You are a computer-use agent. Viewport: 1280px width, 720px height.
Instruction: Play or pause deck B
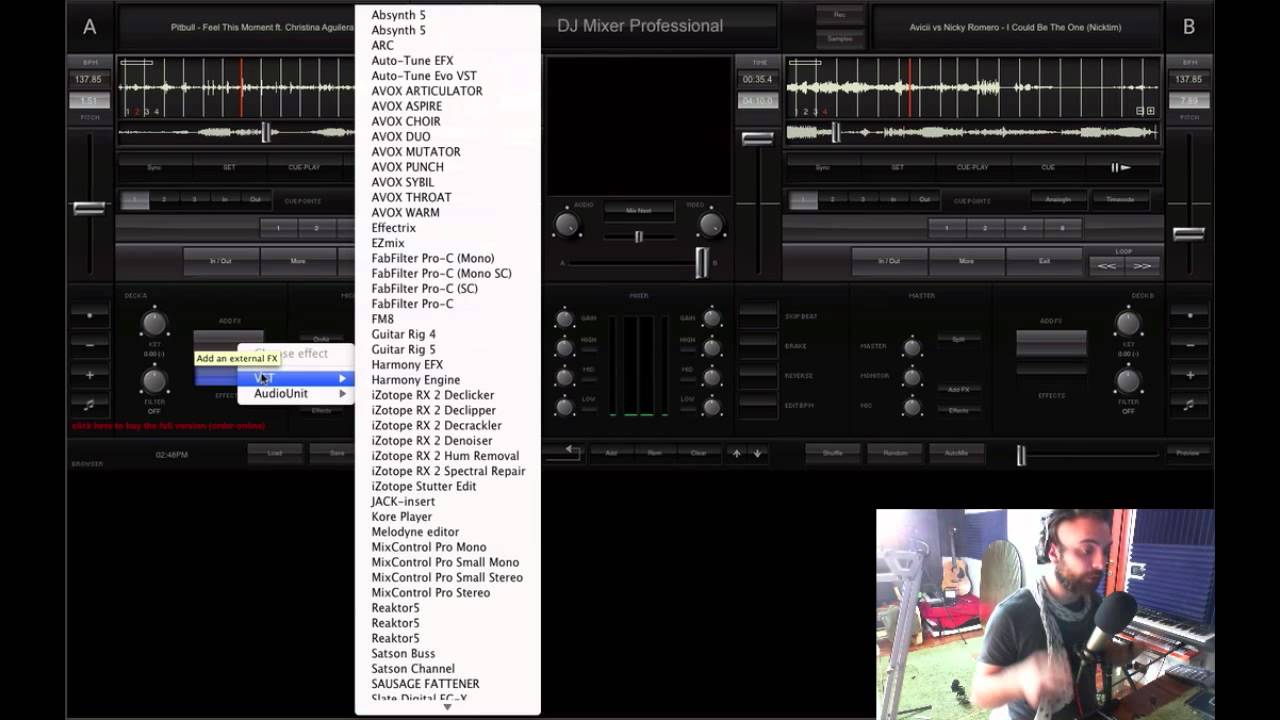tap(1121, 167)
